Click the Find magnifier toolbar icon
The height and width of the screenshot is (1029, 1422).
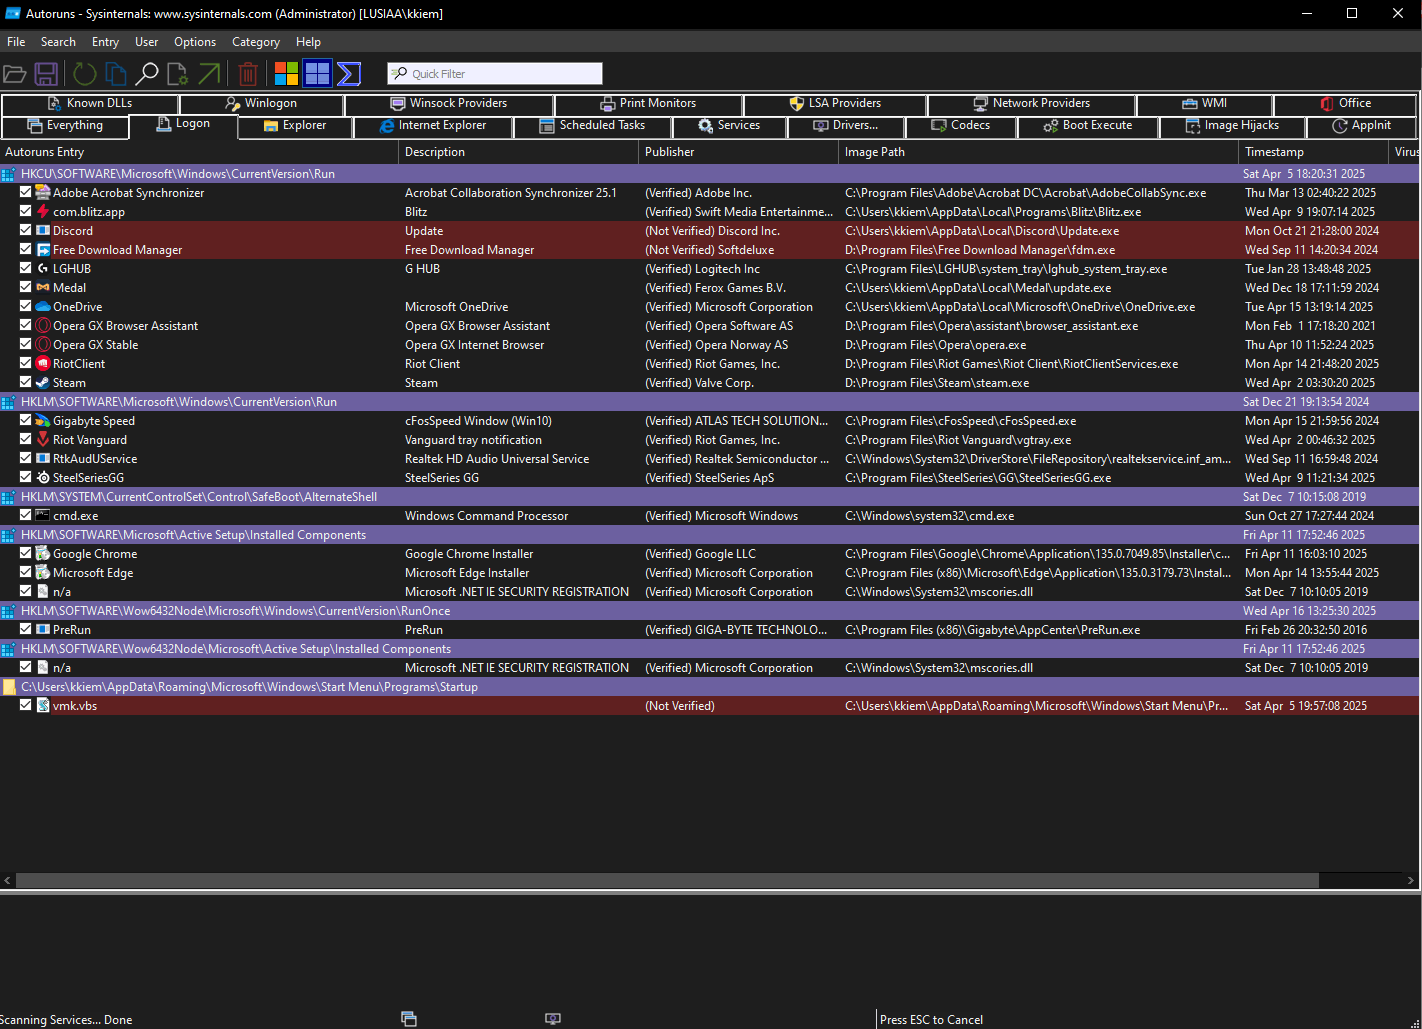(147, 73)
